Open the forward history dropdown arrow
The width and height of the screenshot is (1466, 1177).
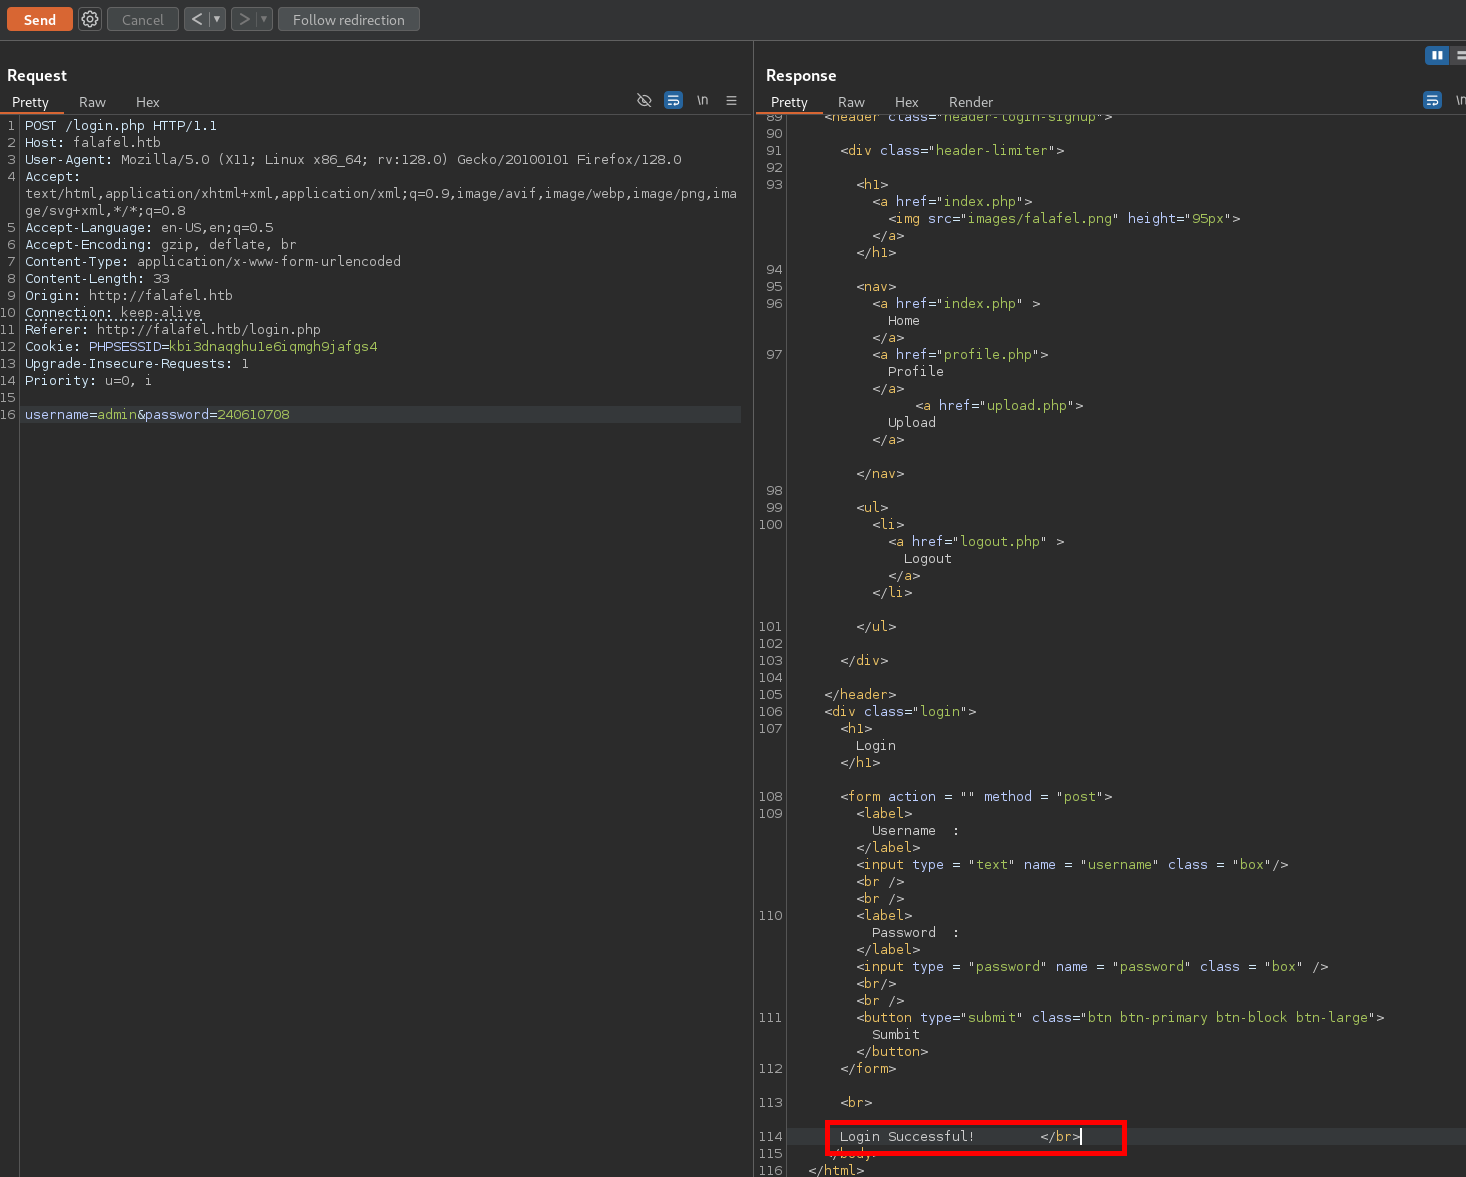pyautogui.click(x=264, y=19)
